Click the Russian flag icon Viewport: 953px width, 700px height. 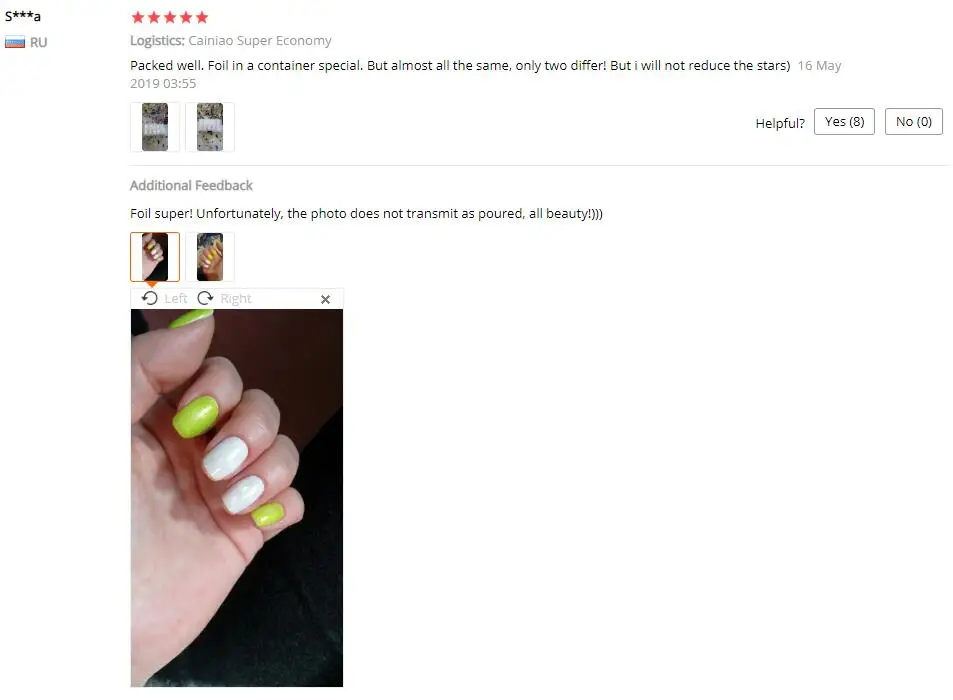point(15,43)
